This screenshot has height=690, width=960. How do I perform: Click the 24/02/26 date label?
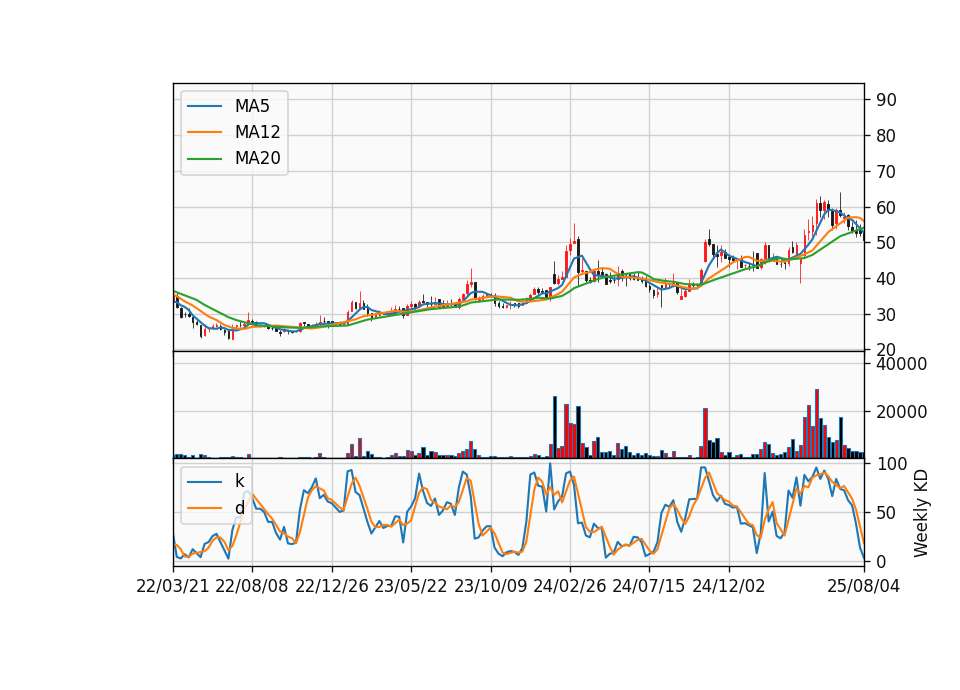pos(570,586)
